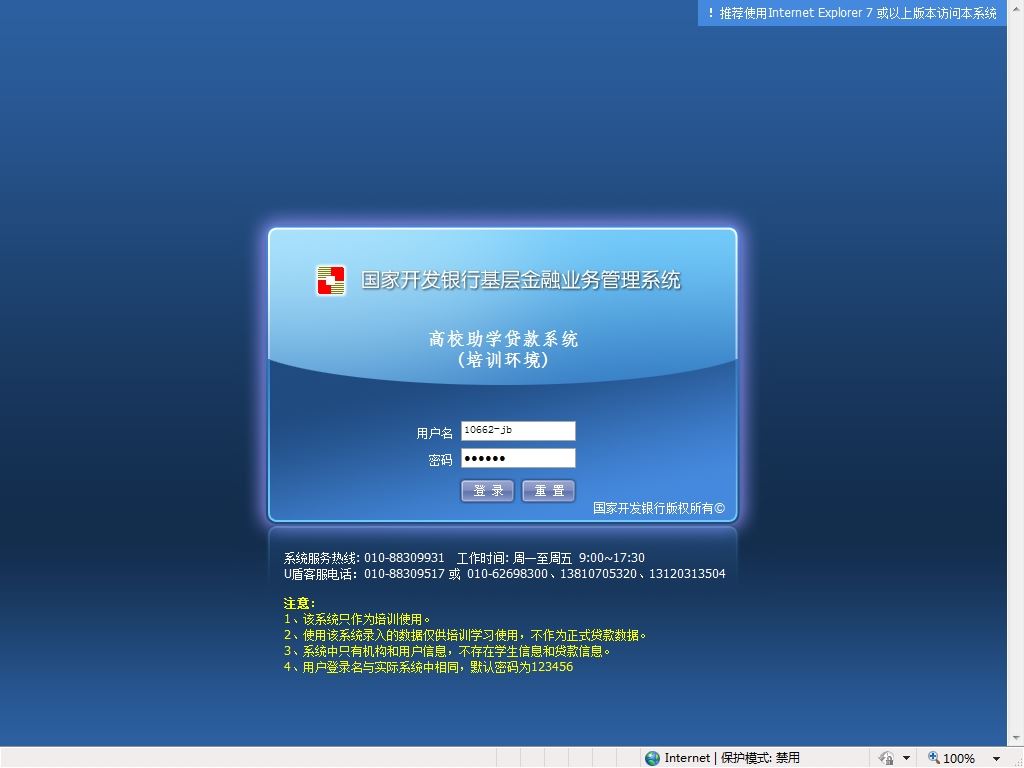Click the title 国家开发银行基层金融业务管理系统
Image resolution: width=1024 pixels, height=768 pixels.
(520, 280)
